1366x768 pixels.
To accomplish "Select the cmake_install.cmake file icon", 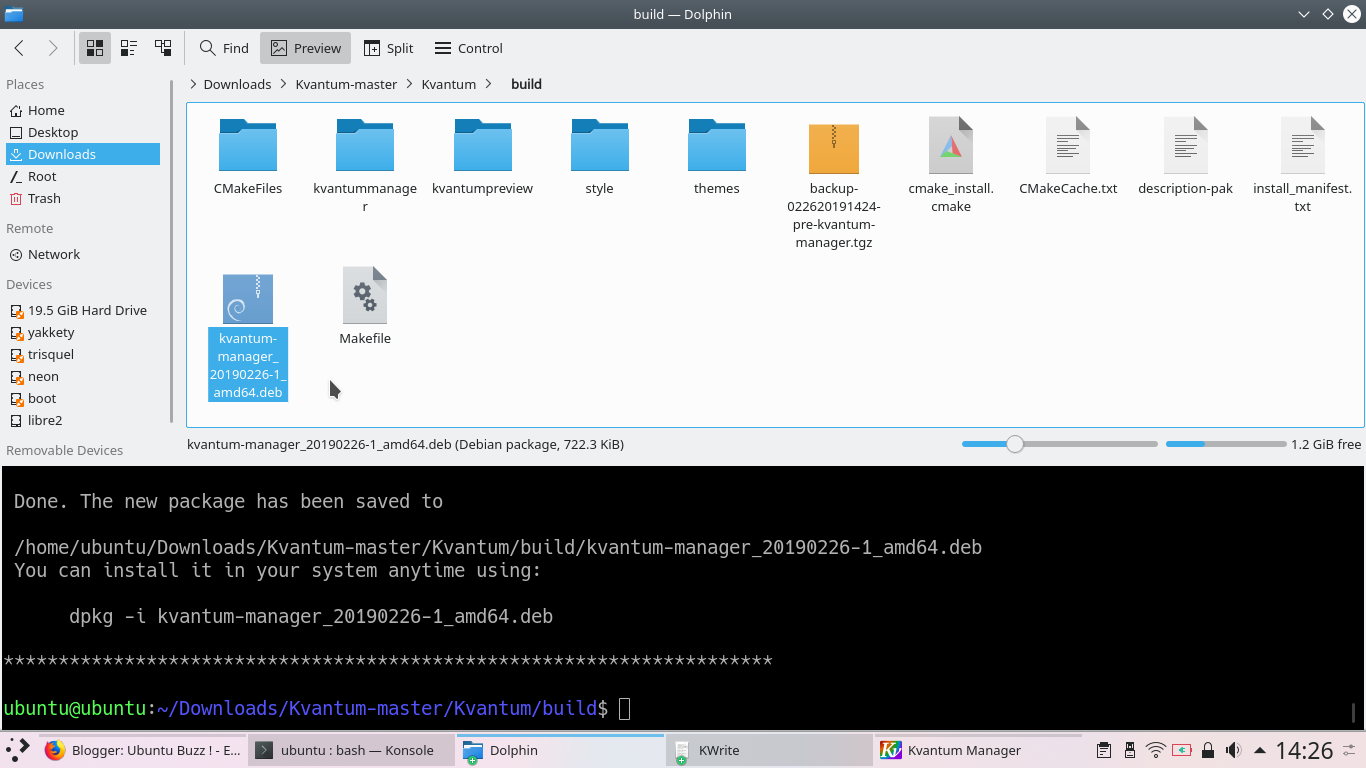I will tap(951, 145).
